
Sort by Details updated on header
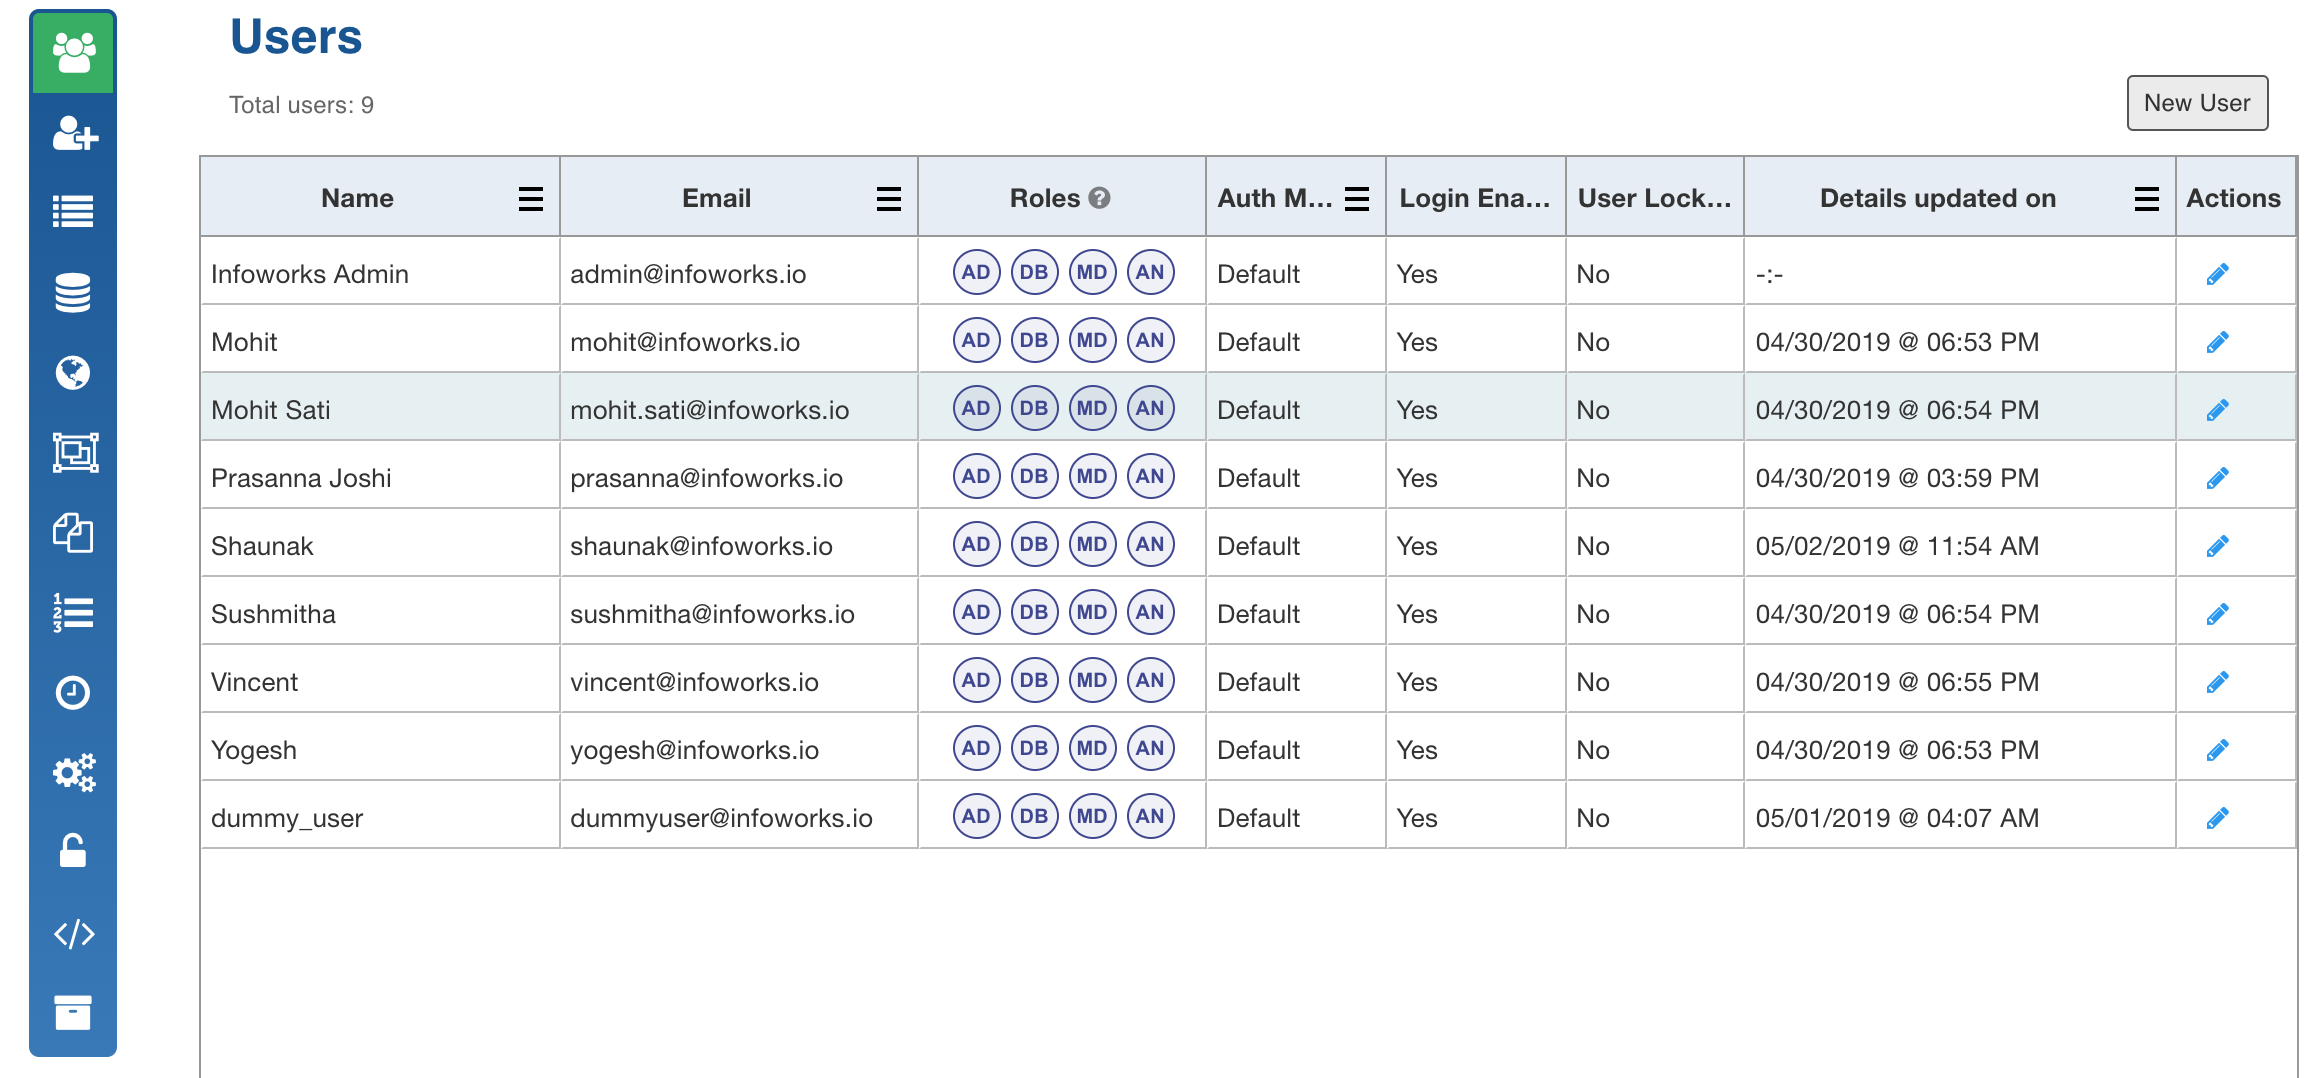pos(1937,198)
